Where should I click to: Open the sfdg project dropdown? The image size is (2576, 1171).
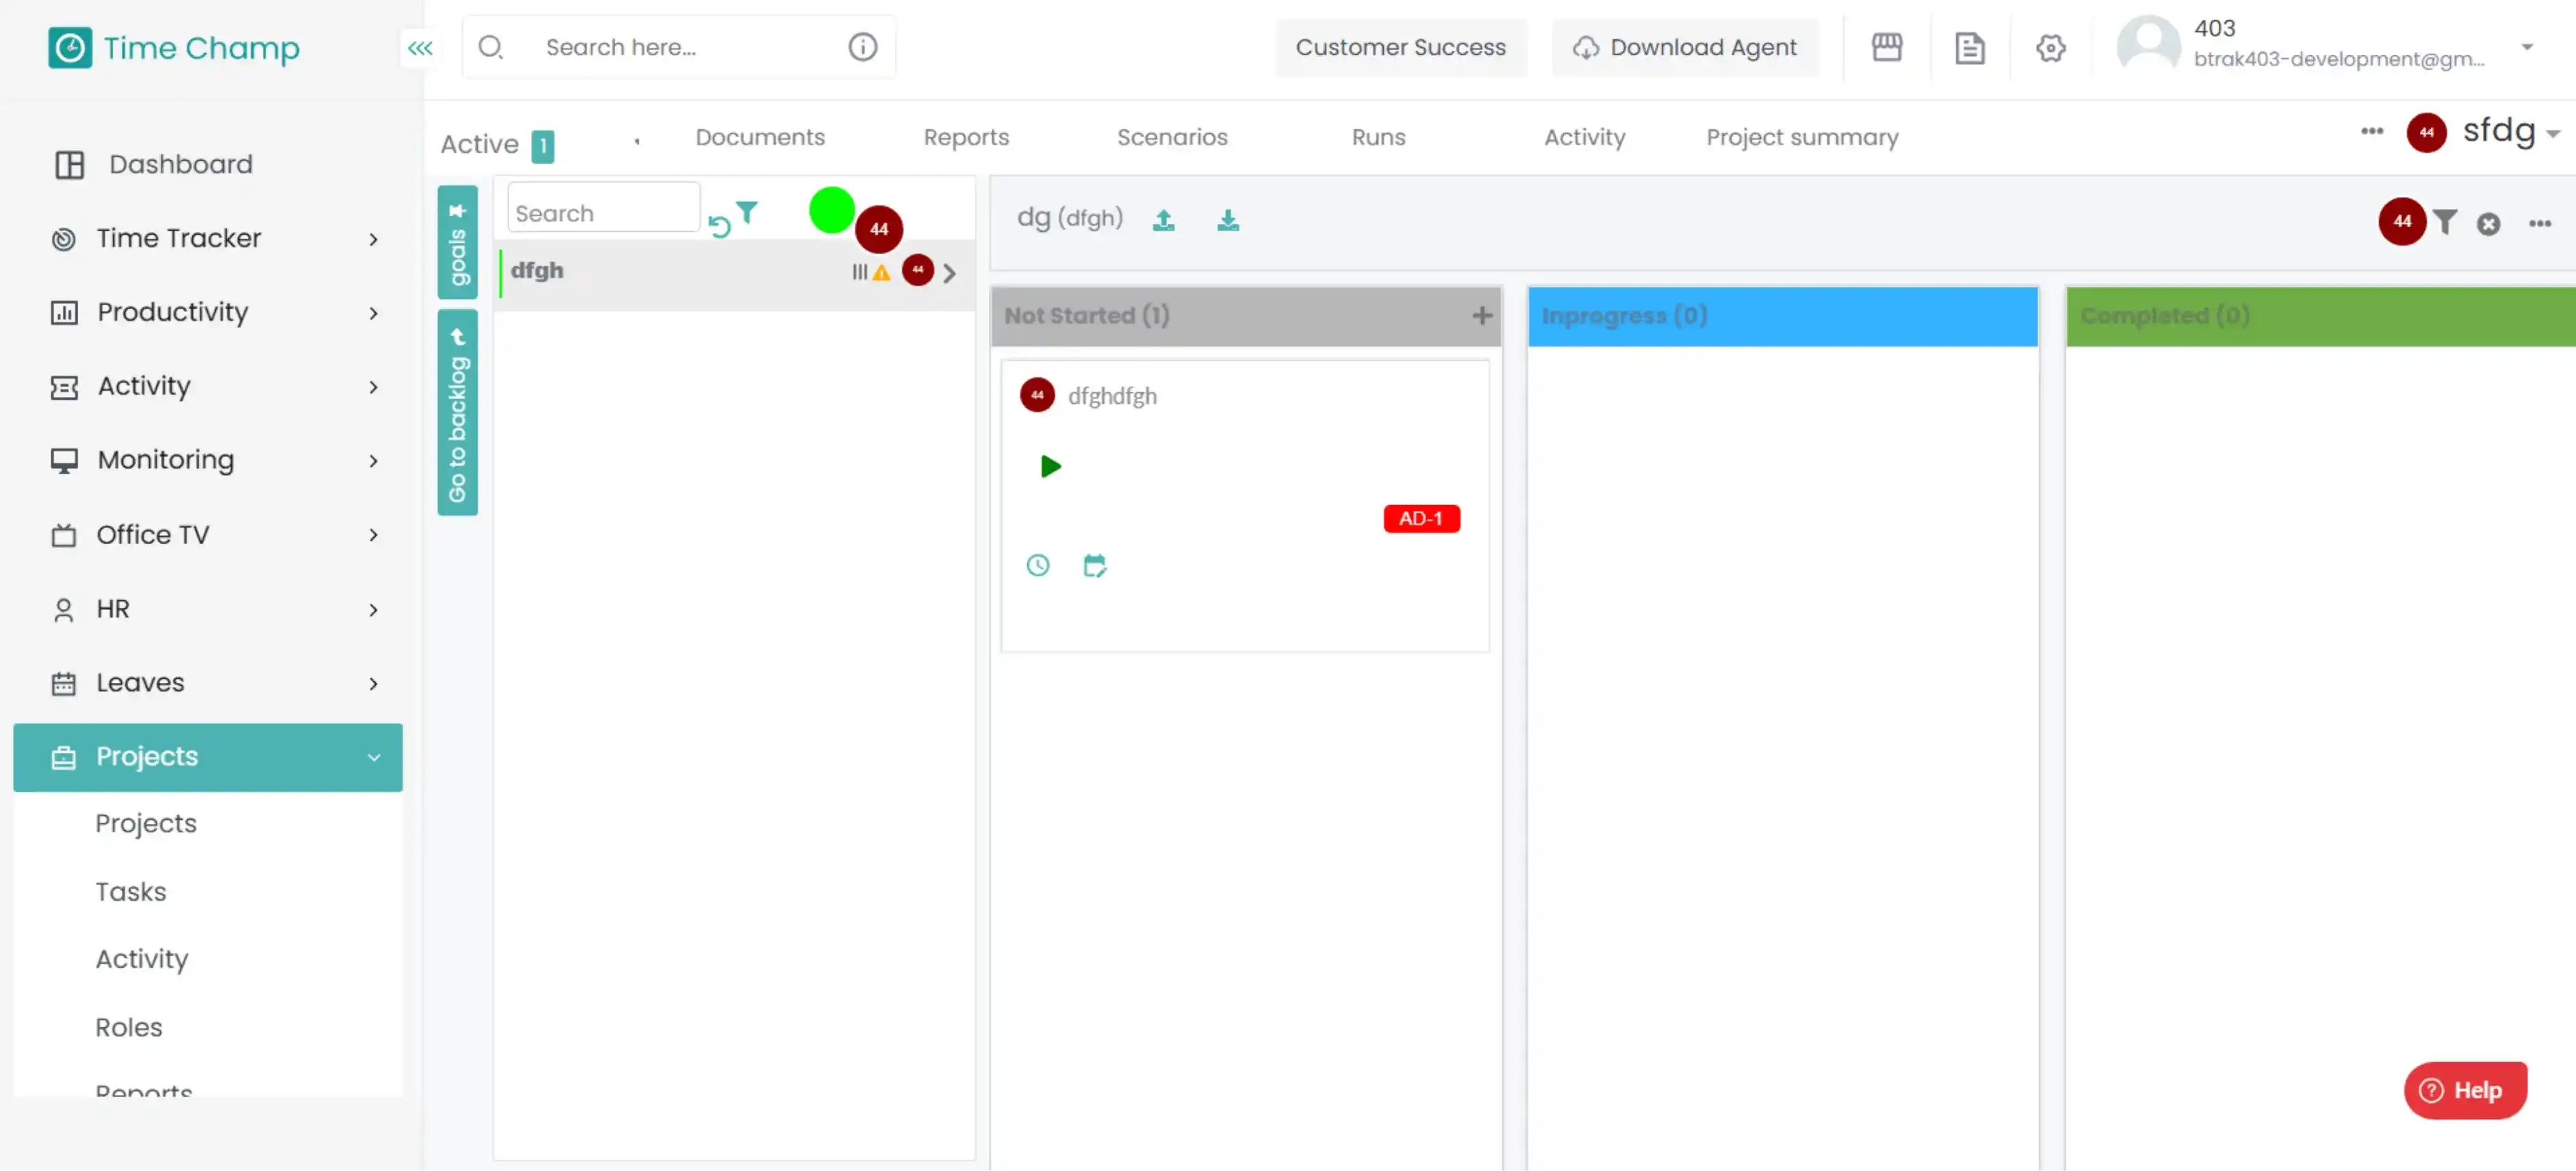(2552, 133)
